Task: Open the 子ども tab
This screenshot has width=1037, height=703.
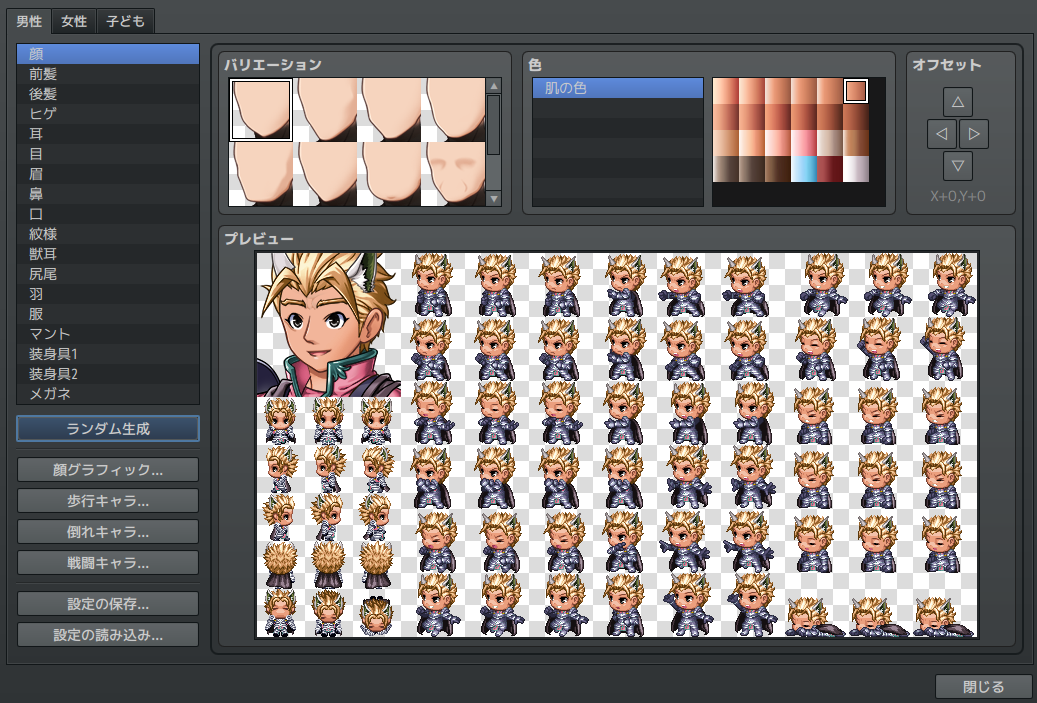Action: pos(127,21)
